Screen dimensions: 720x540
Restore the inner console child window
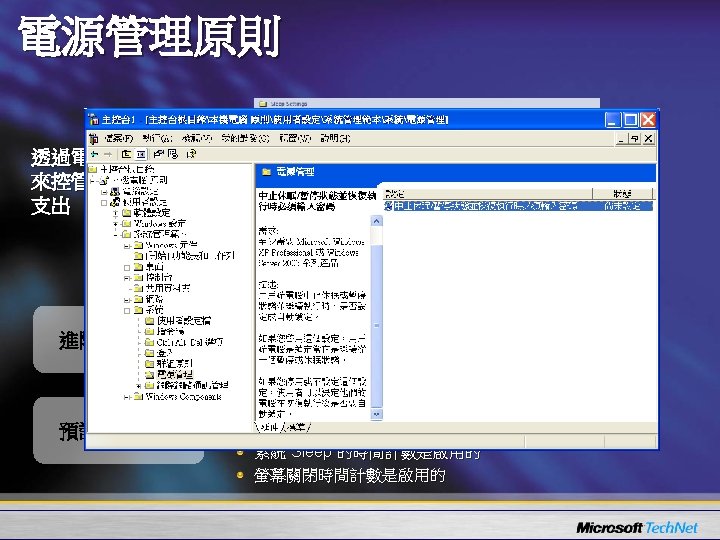[x=635, y=138]
